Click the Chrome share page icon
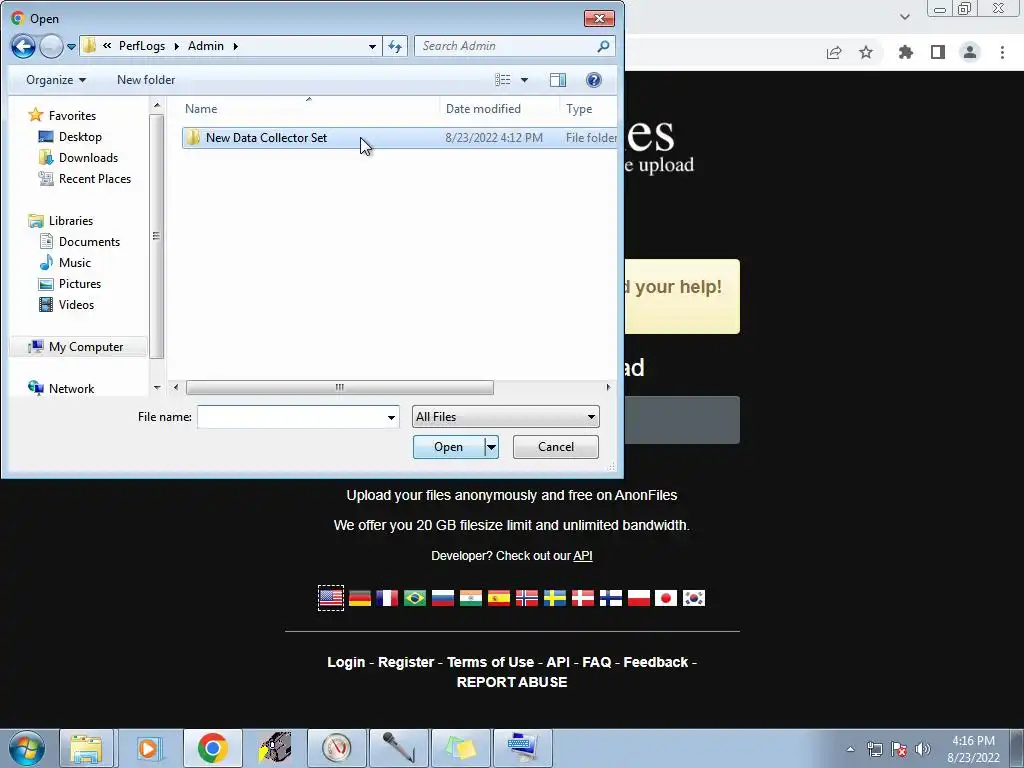This screenshot has width=1024, height=768. pyautogui.click(x=834, y=53)
